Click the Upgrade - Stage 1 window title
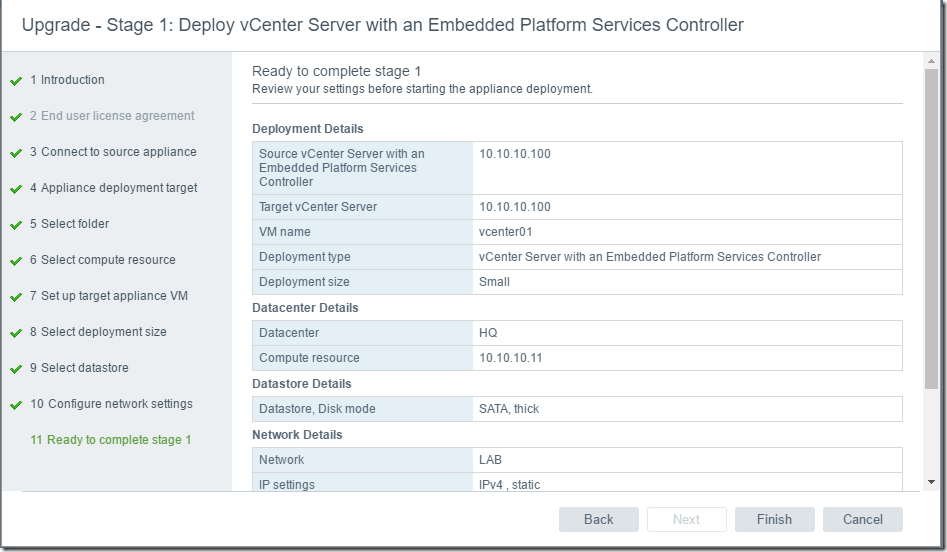Viewport: 947px width, 552px height. (383, 25)
